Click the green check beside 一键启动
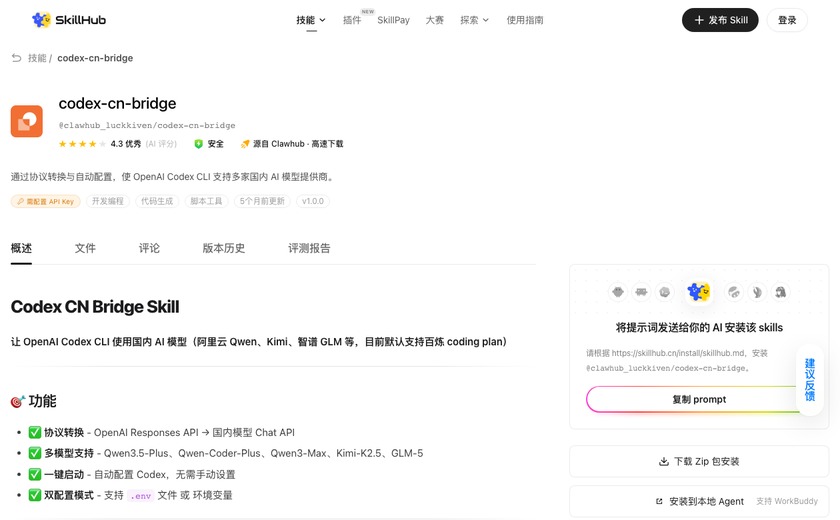840x520 pixels. click(35, 474)
